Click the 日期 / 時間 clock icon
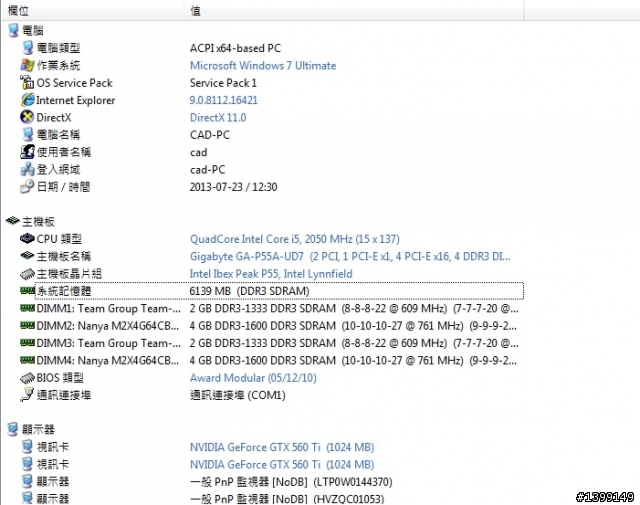 coord(27,187)
